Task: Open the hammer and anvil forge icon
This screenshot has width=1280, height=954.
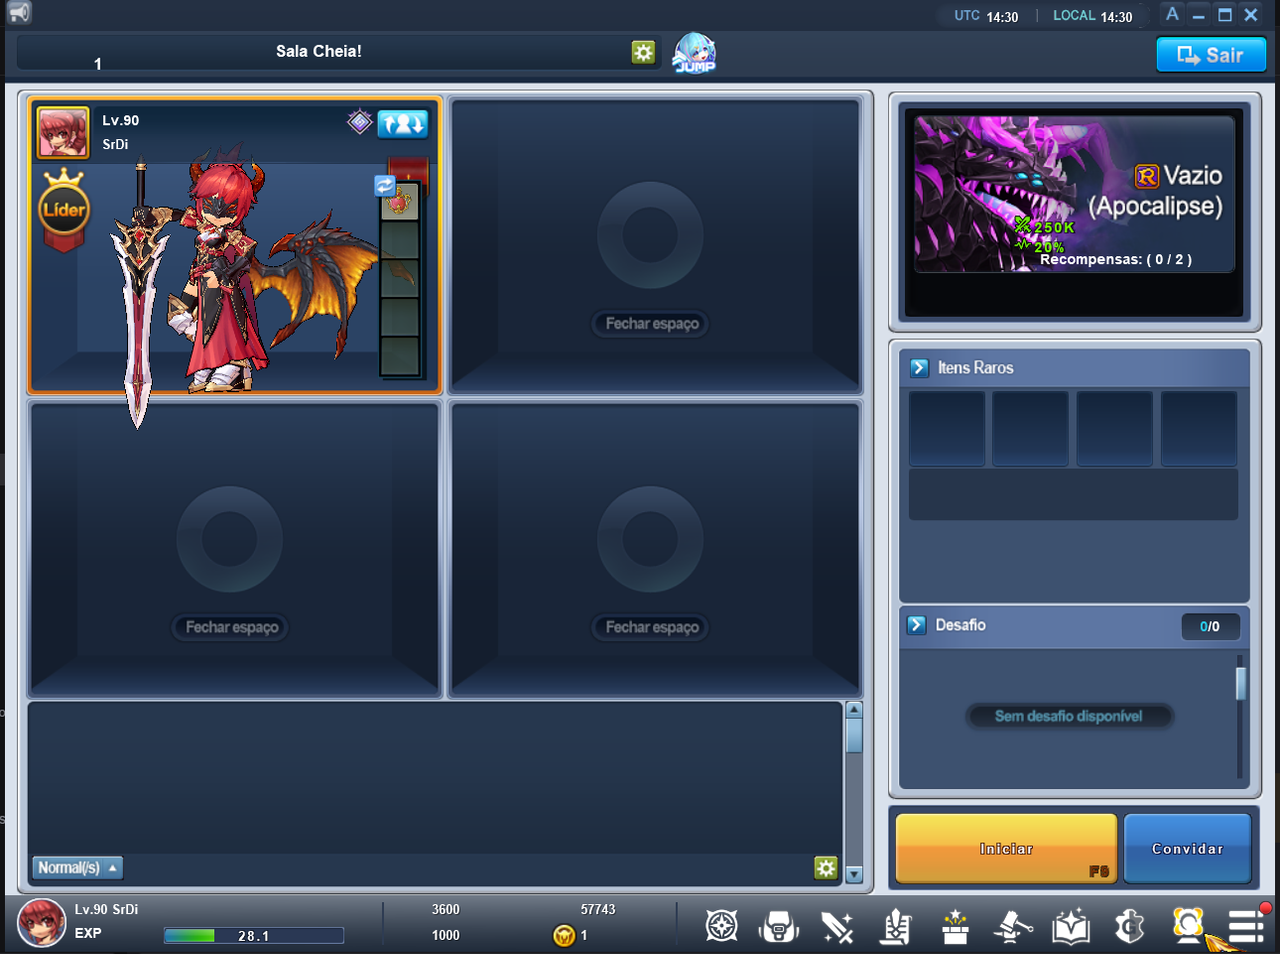Action: tap(1012, 926)
